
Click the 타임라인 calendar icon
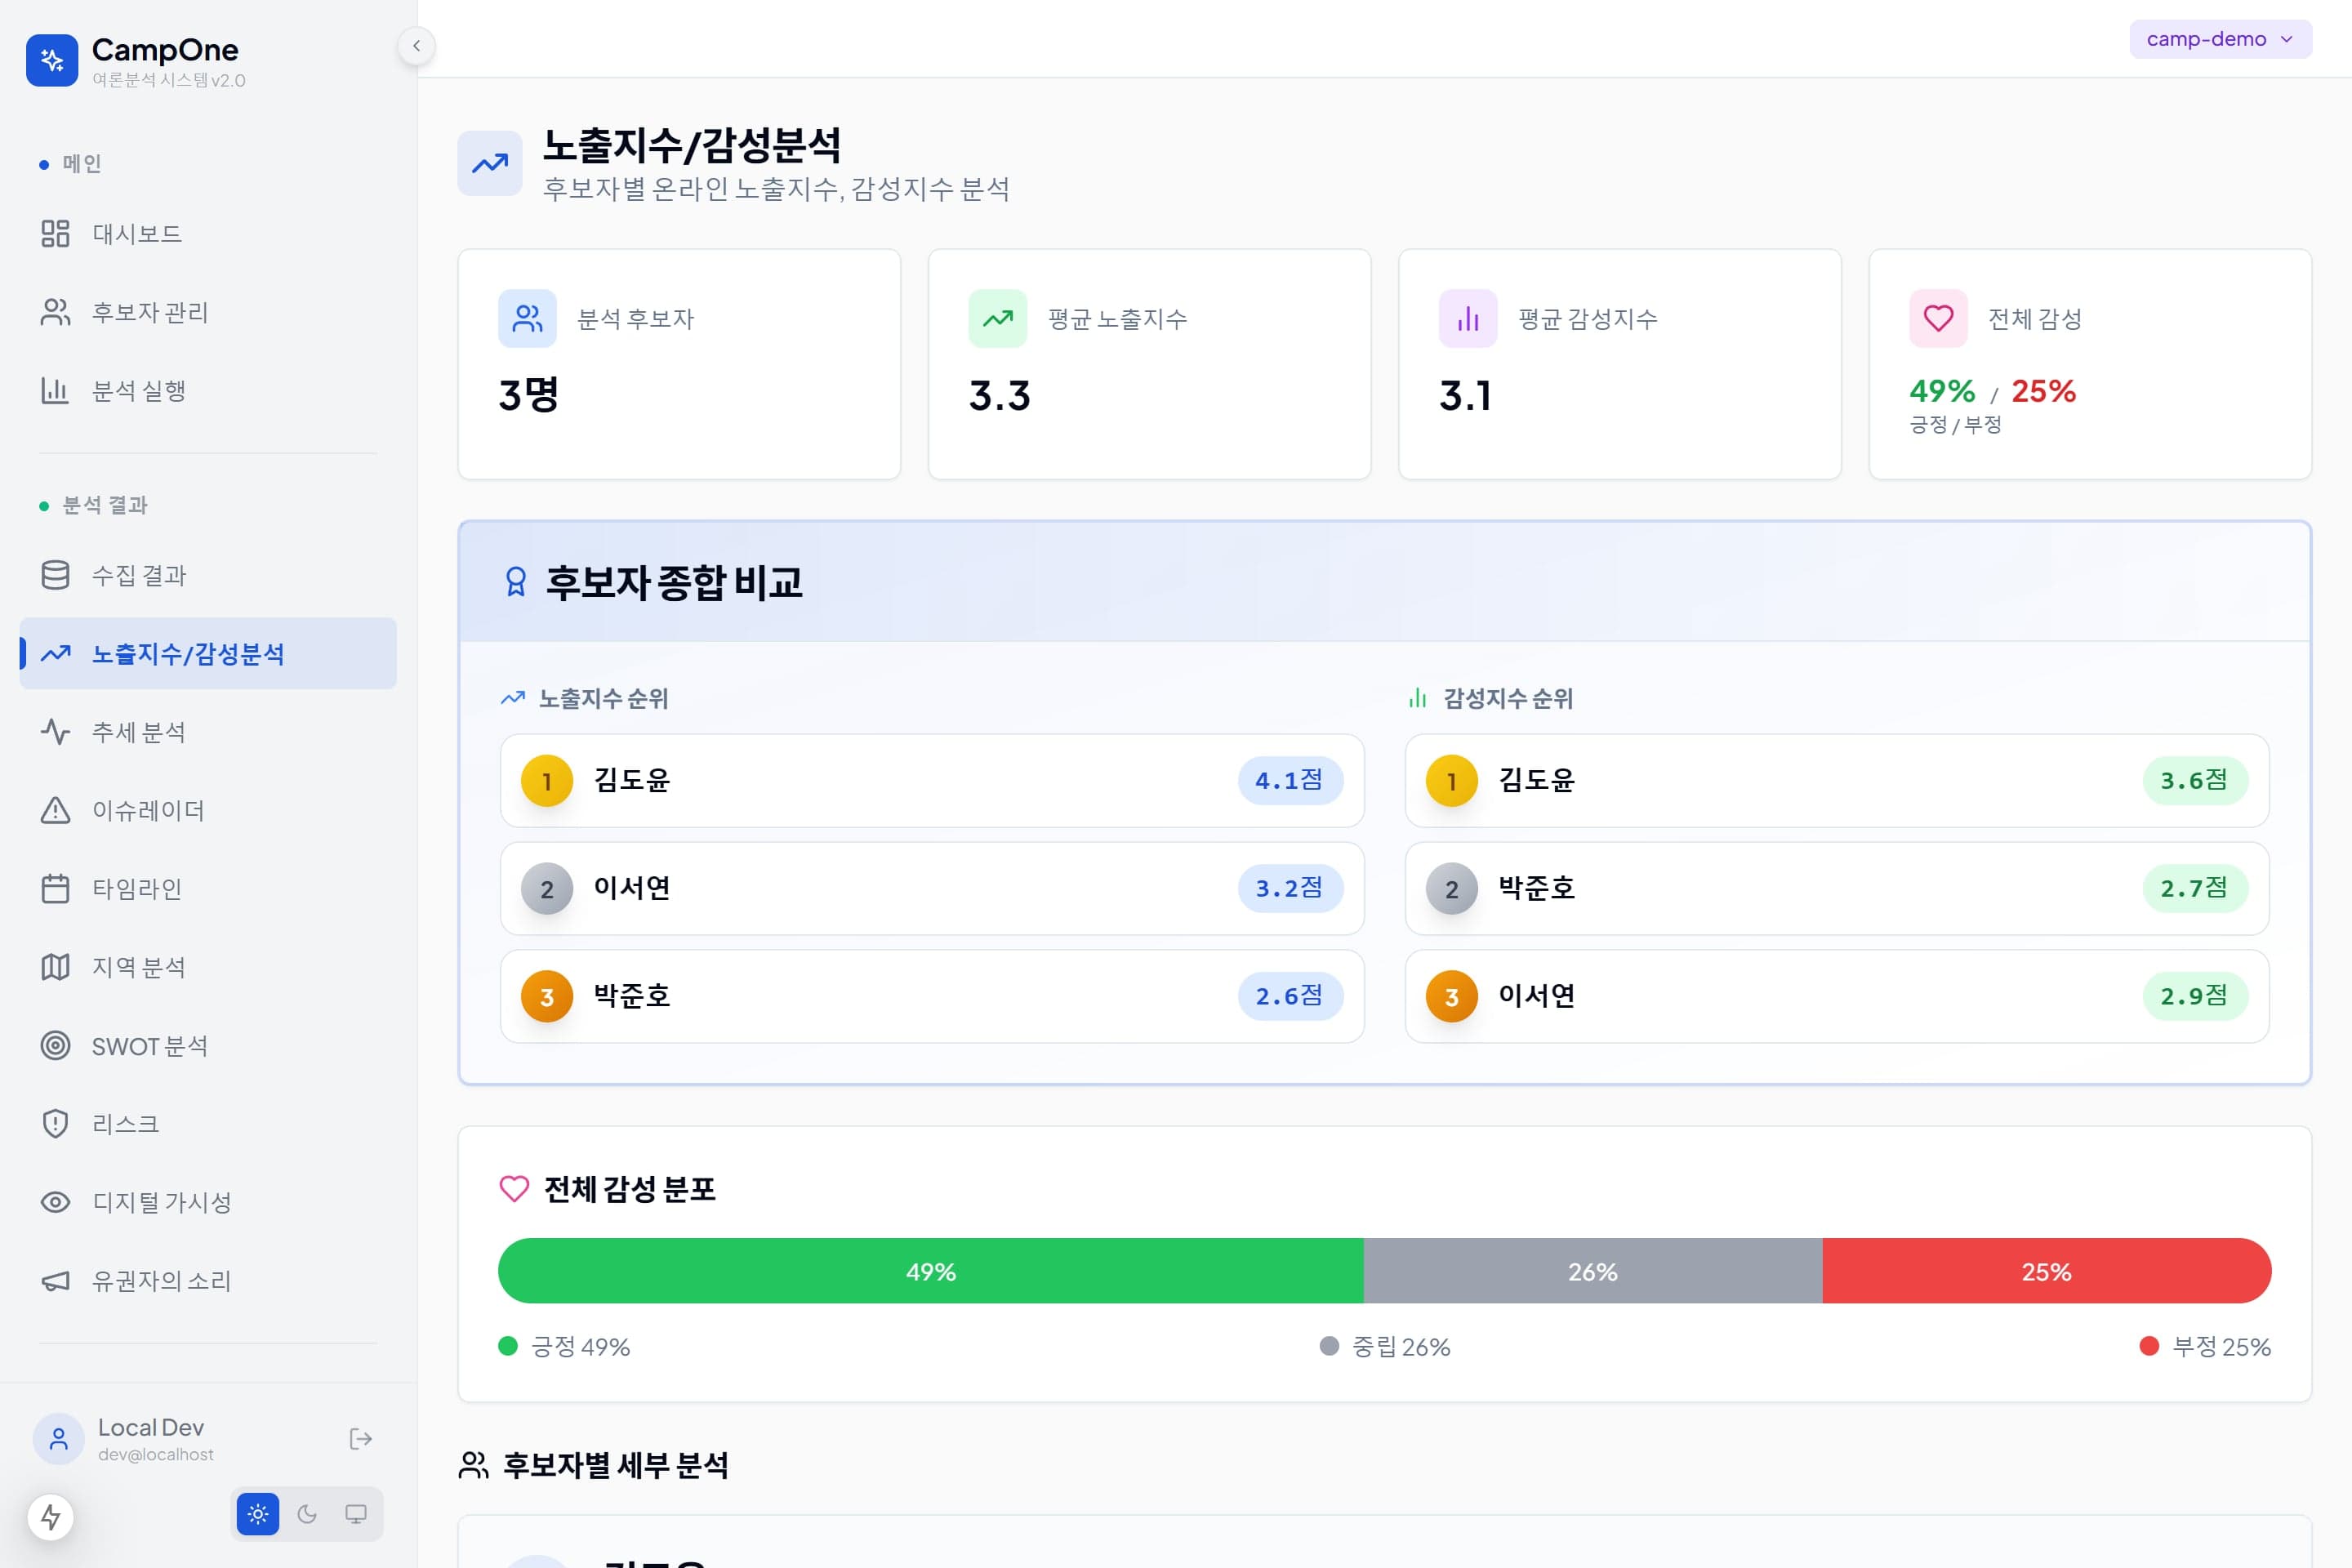click(55, 888)
